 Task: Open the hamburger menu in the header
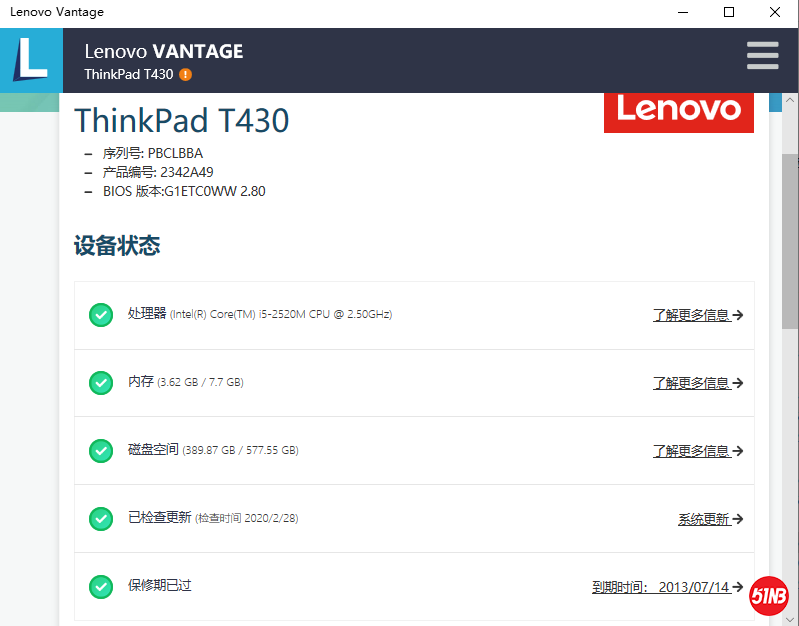[x=762, y=56]
